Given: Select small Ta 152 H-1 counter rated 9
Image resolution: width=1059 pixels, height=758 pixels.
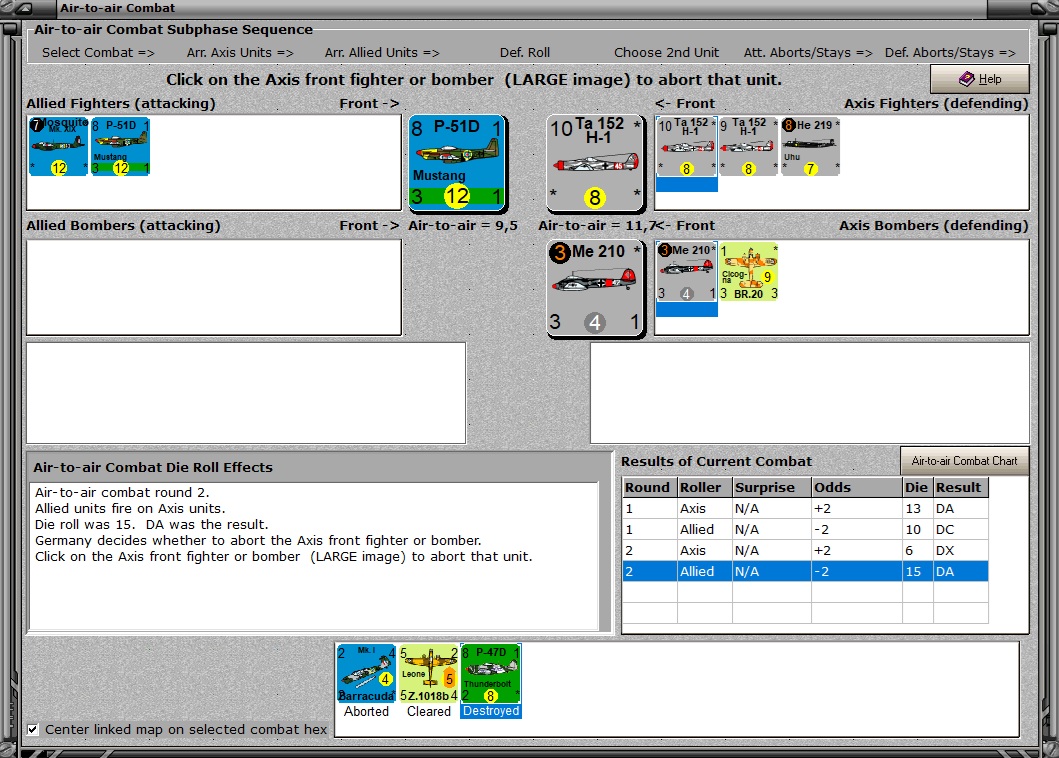Looking at the screenshot, I should 748,147.
